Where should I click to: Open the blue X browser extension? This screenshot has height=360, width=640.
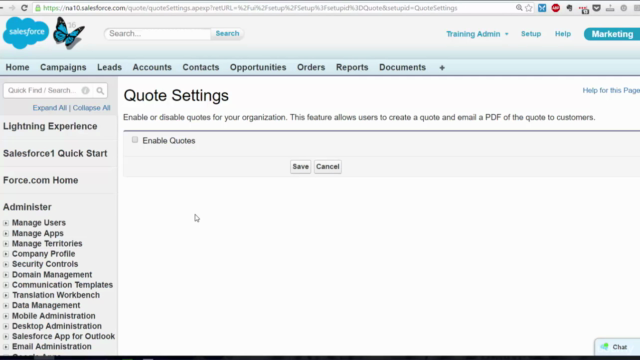click(x=542, y=8)
